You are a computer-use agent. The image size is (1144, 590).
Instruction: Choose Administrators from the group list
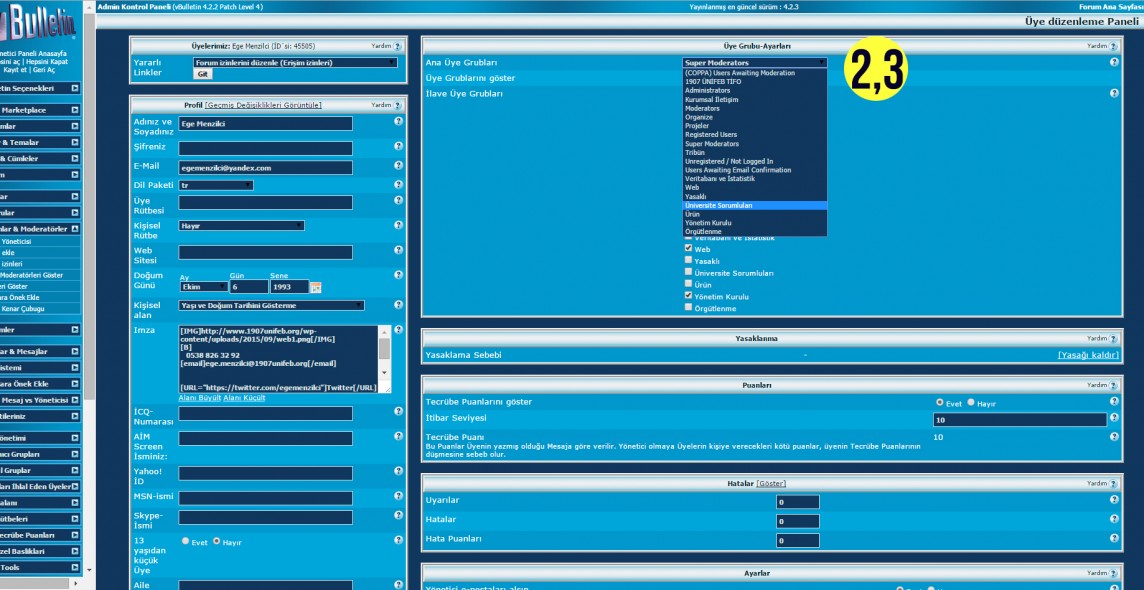coord(707,90)
